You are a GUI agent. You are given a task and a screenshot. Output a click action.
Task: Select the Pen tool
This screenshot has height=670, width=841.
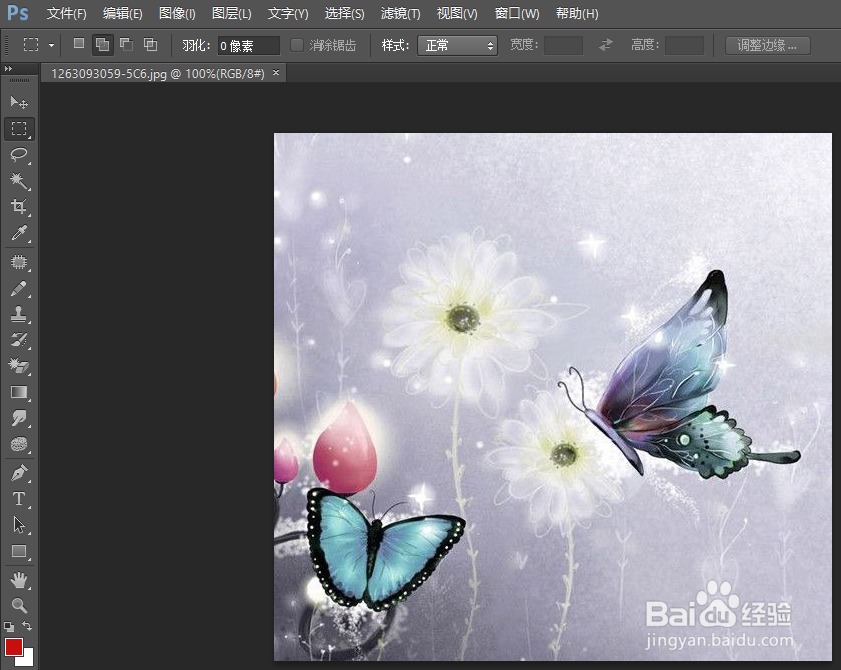[x=19, y=473]
